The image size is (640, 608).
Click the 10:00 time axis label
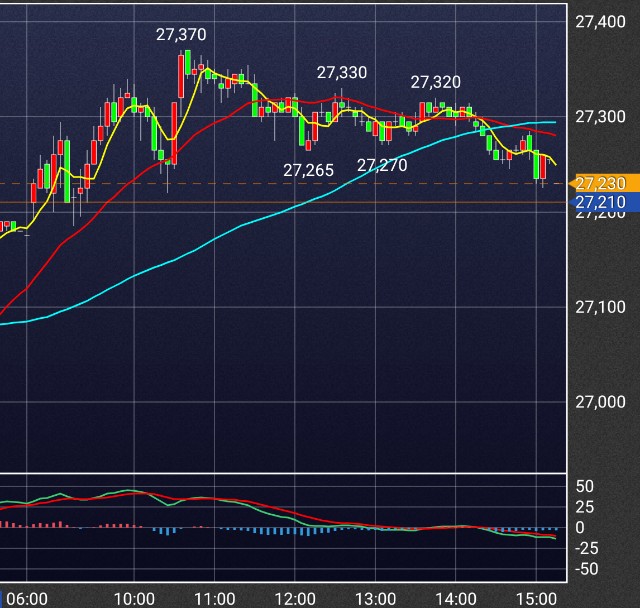pos(134,599)
